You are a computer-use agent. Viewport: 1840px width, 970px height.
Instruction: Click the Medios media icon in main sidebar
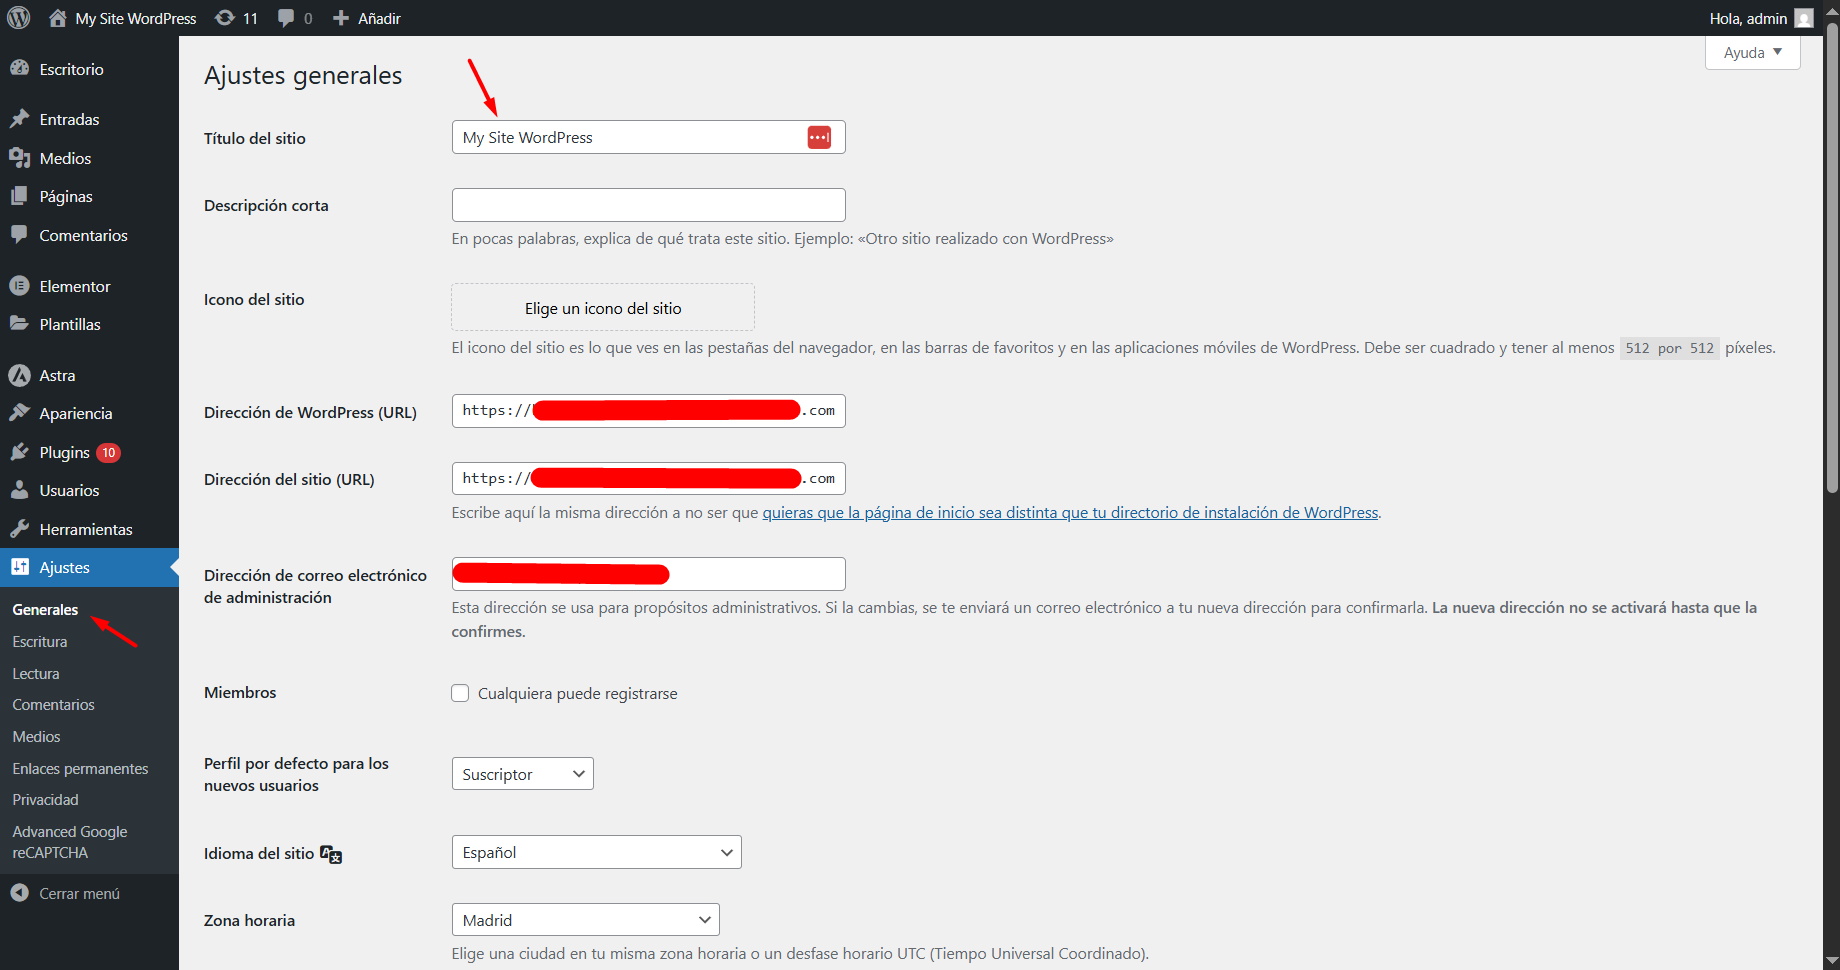(19, 158)
